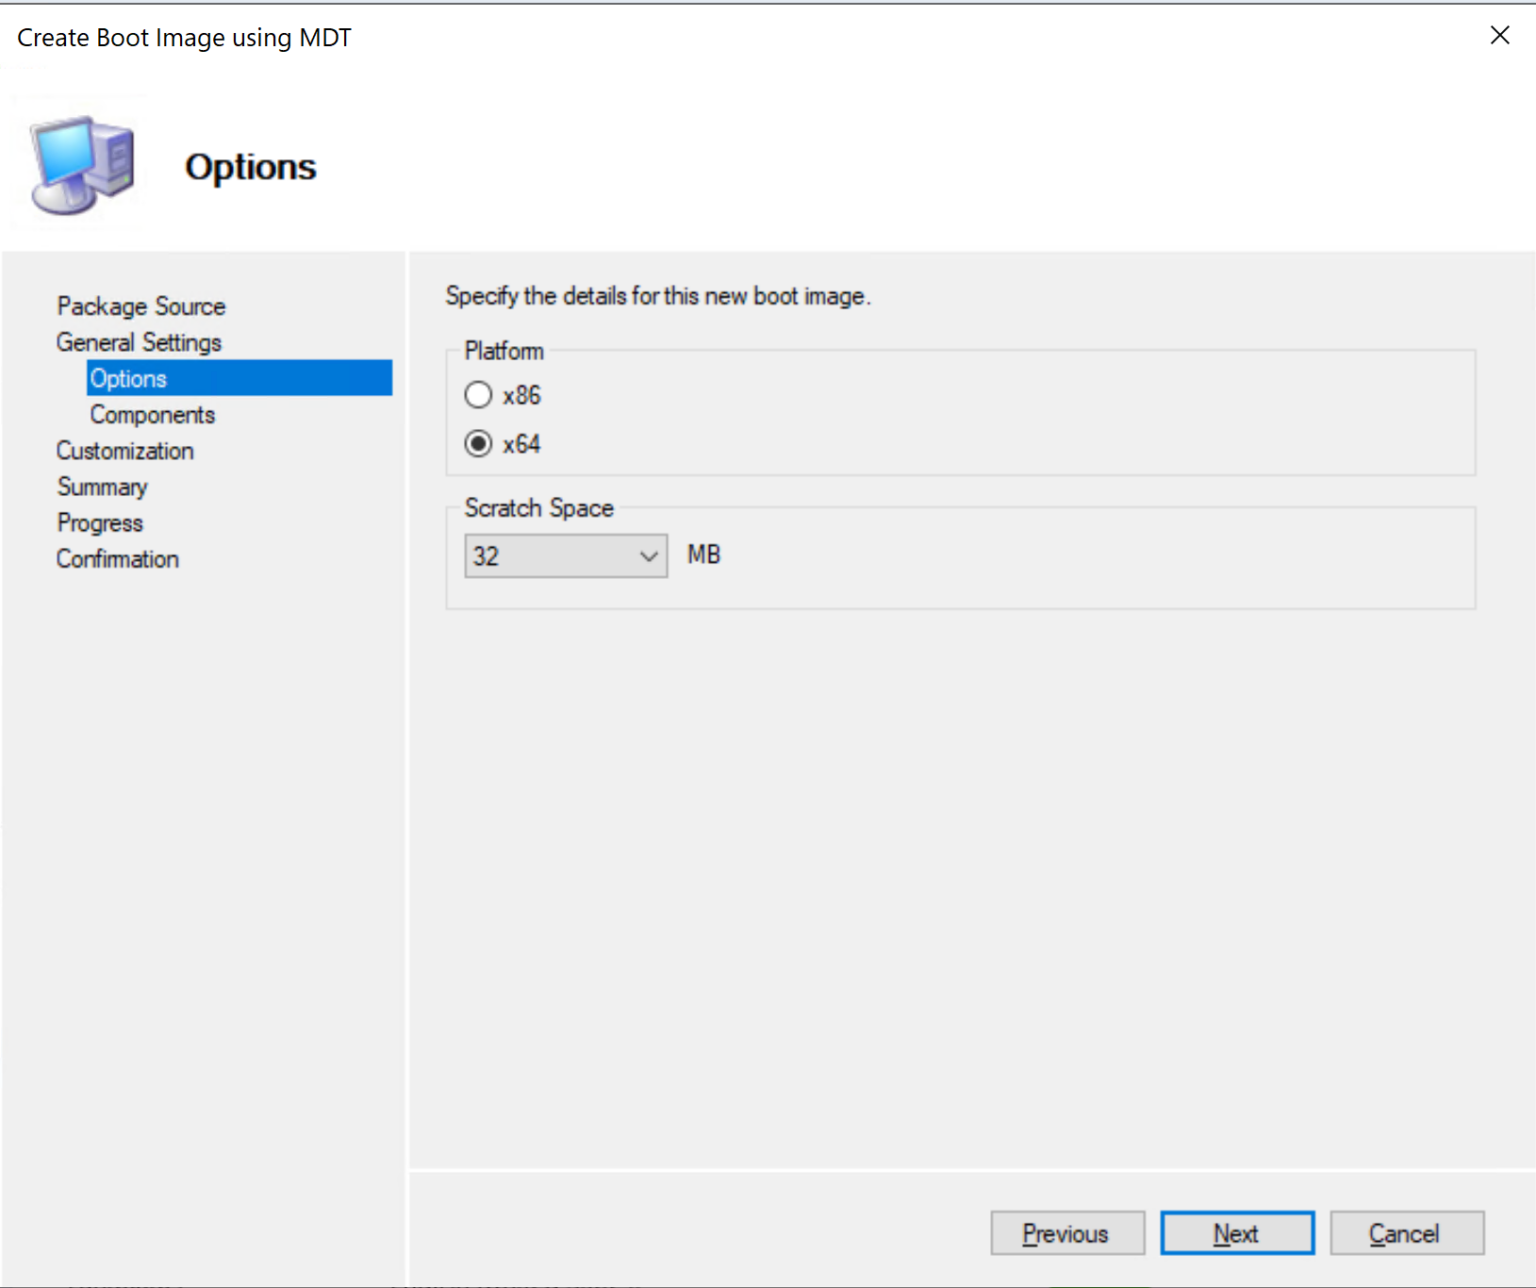Select General Settings in the sidebar

click(138, 342)
